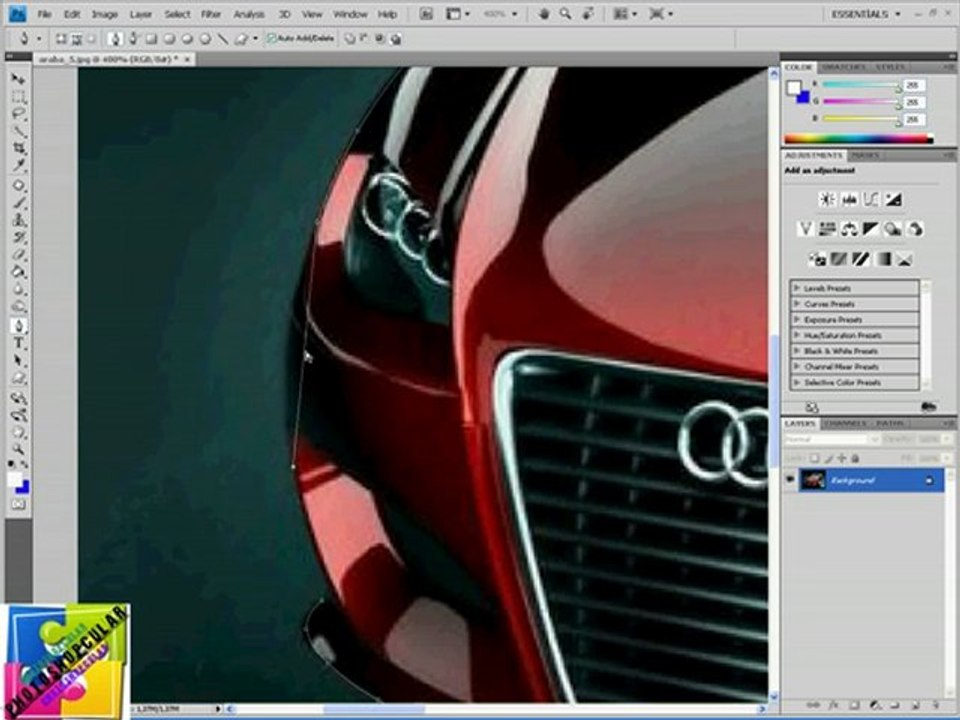The image size is (960, 720).
Task: Add a Levels adjustment
Action: (x=849, y=199)
